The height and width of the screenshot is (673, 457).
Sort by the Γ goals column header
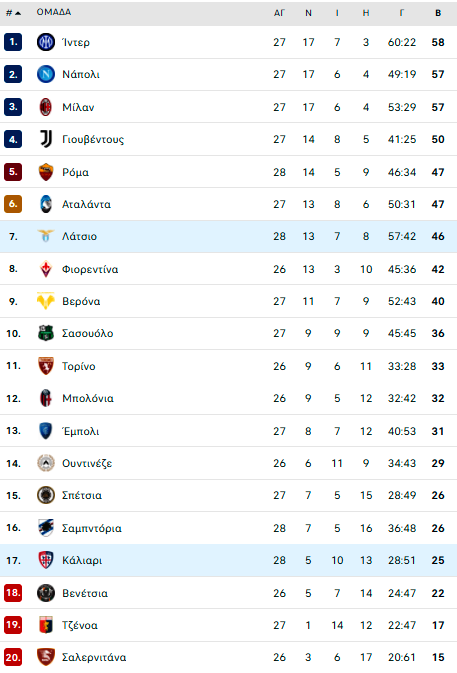pyautogui.click(x=402, y=13)
